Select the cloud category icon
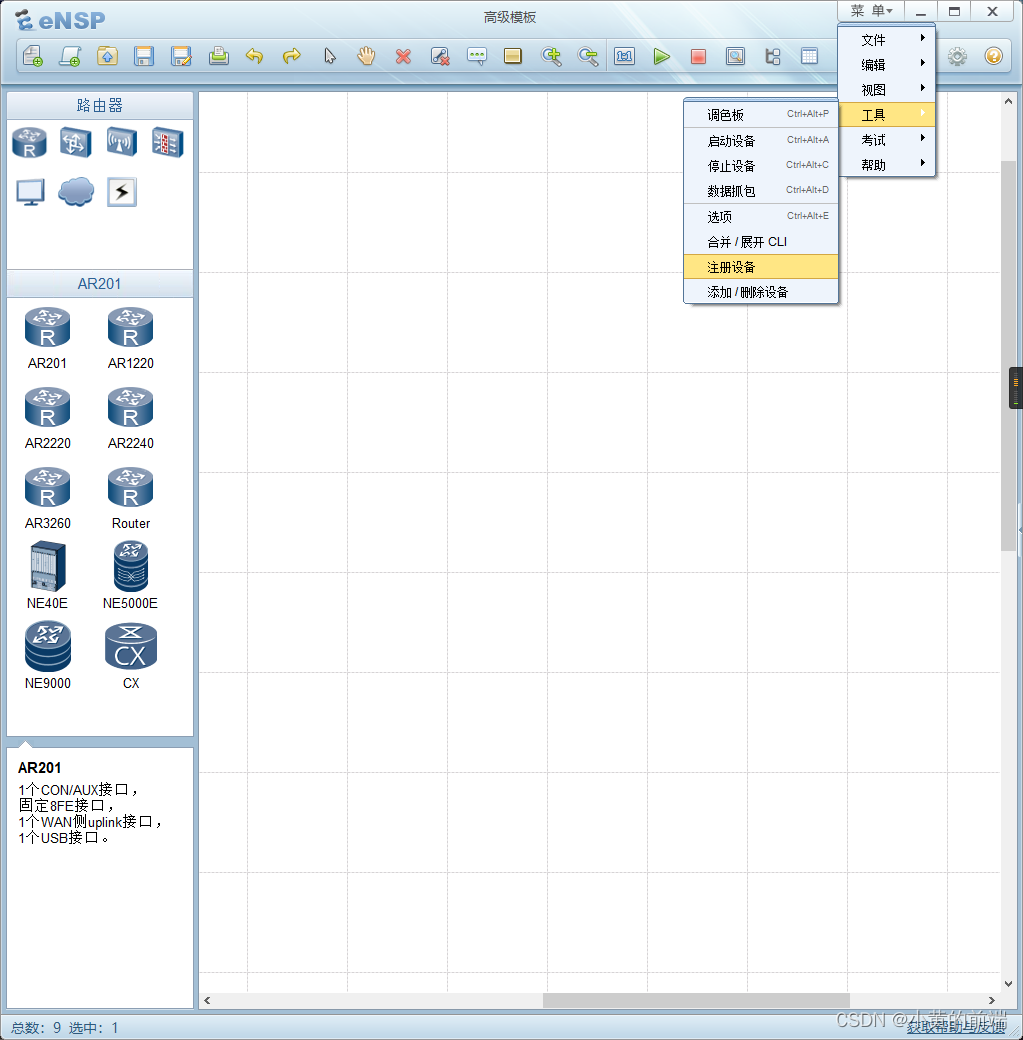This screenshot has width=1023, height=1040. coord(76,192)
